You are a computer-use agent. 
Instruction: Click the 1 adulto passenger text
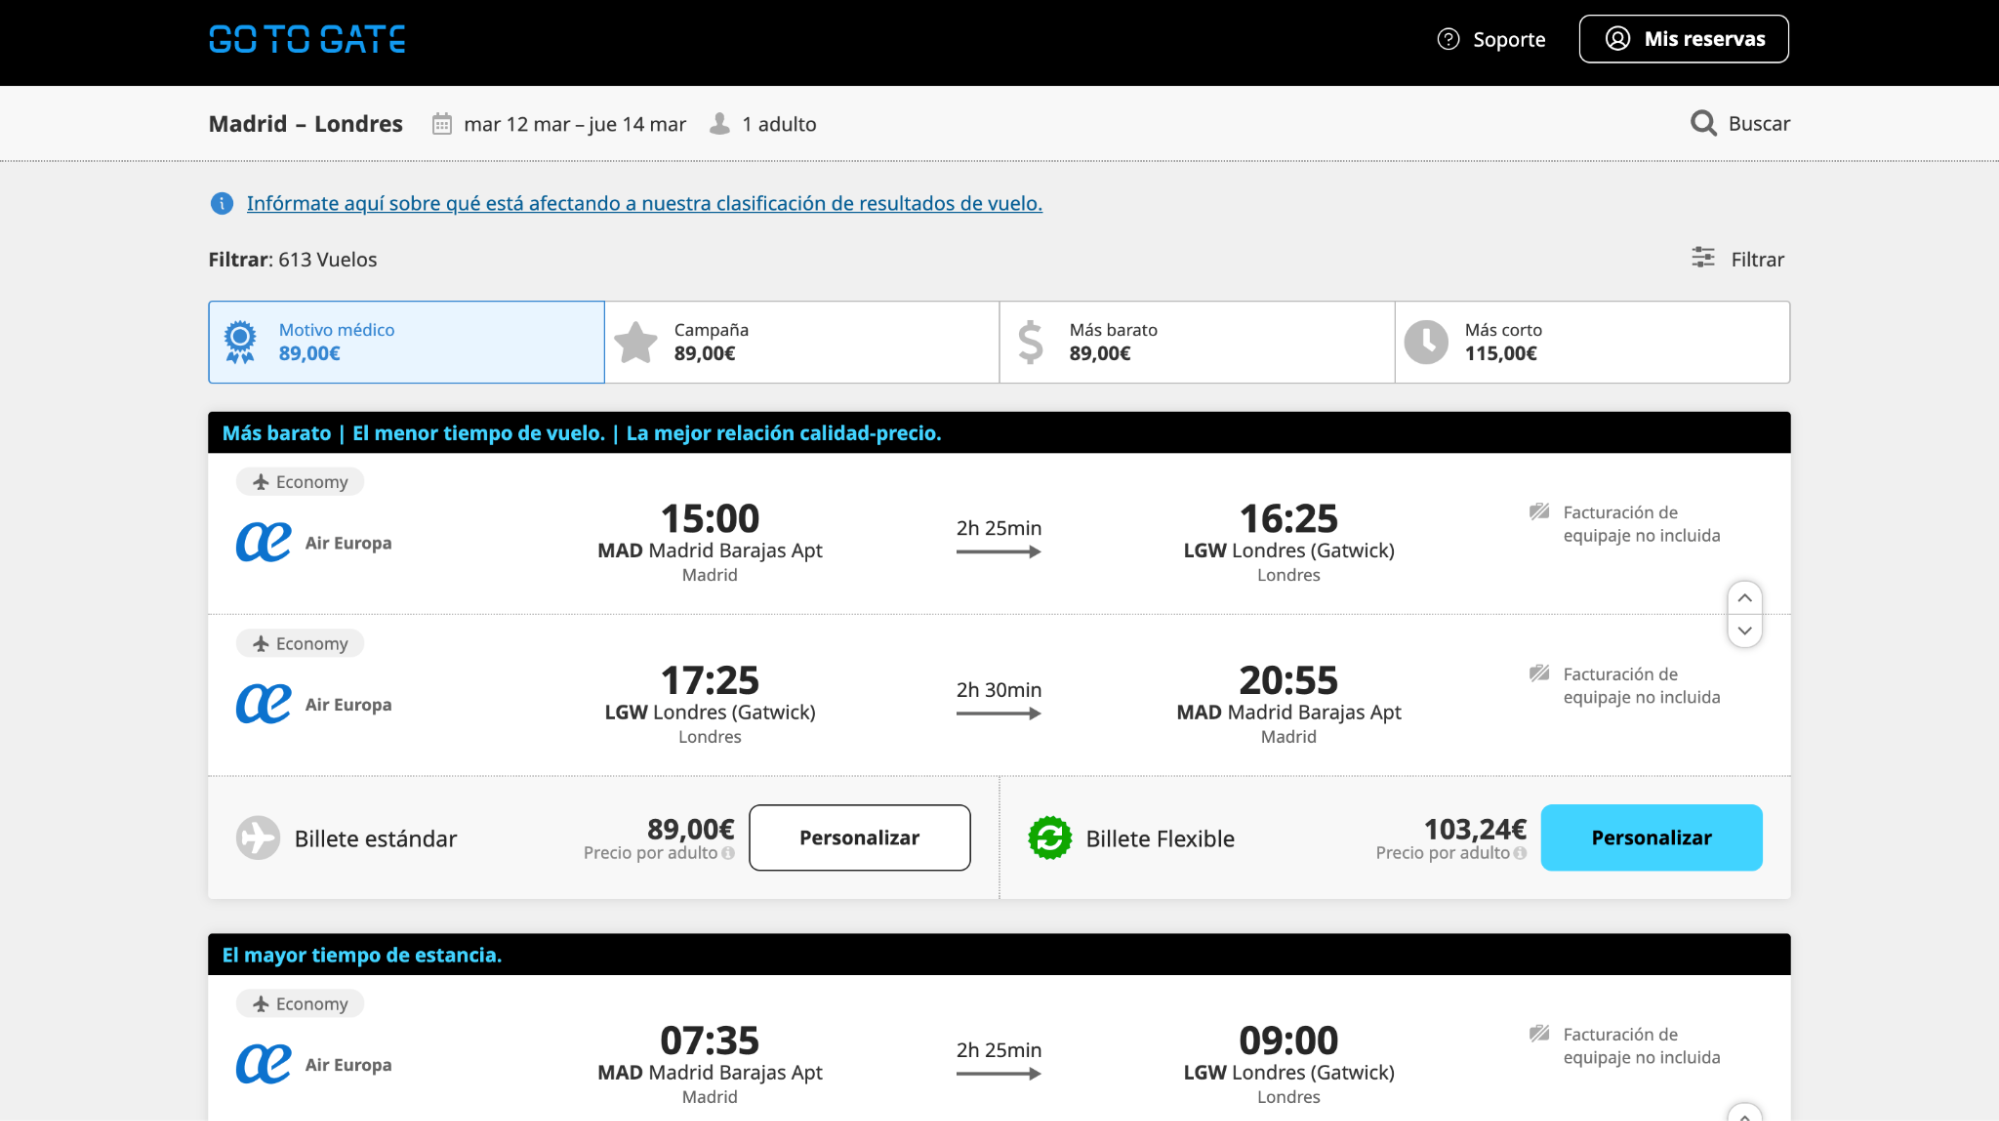pos(779,124)
